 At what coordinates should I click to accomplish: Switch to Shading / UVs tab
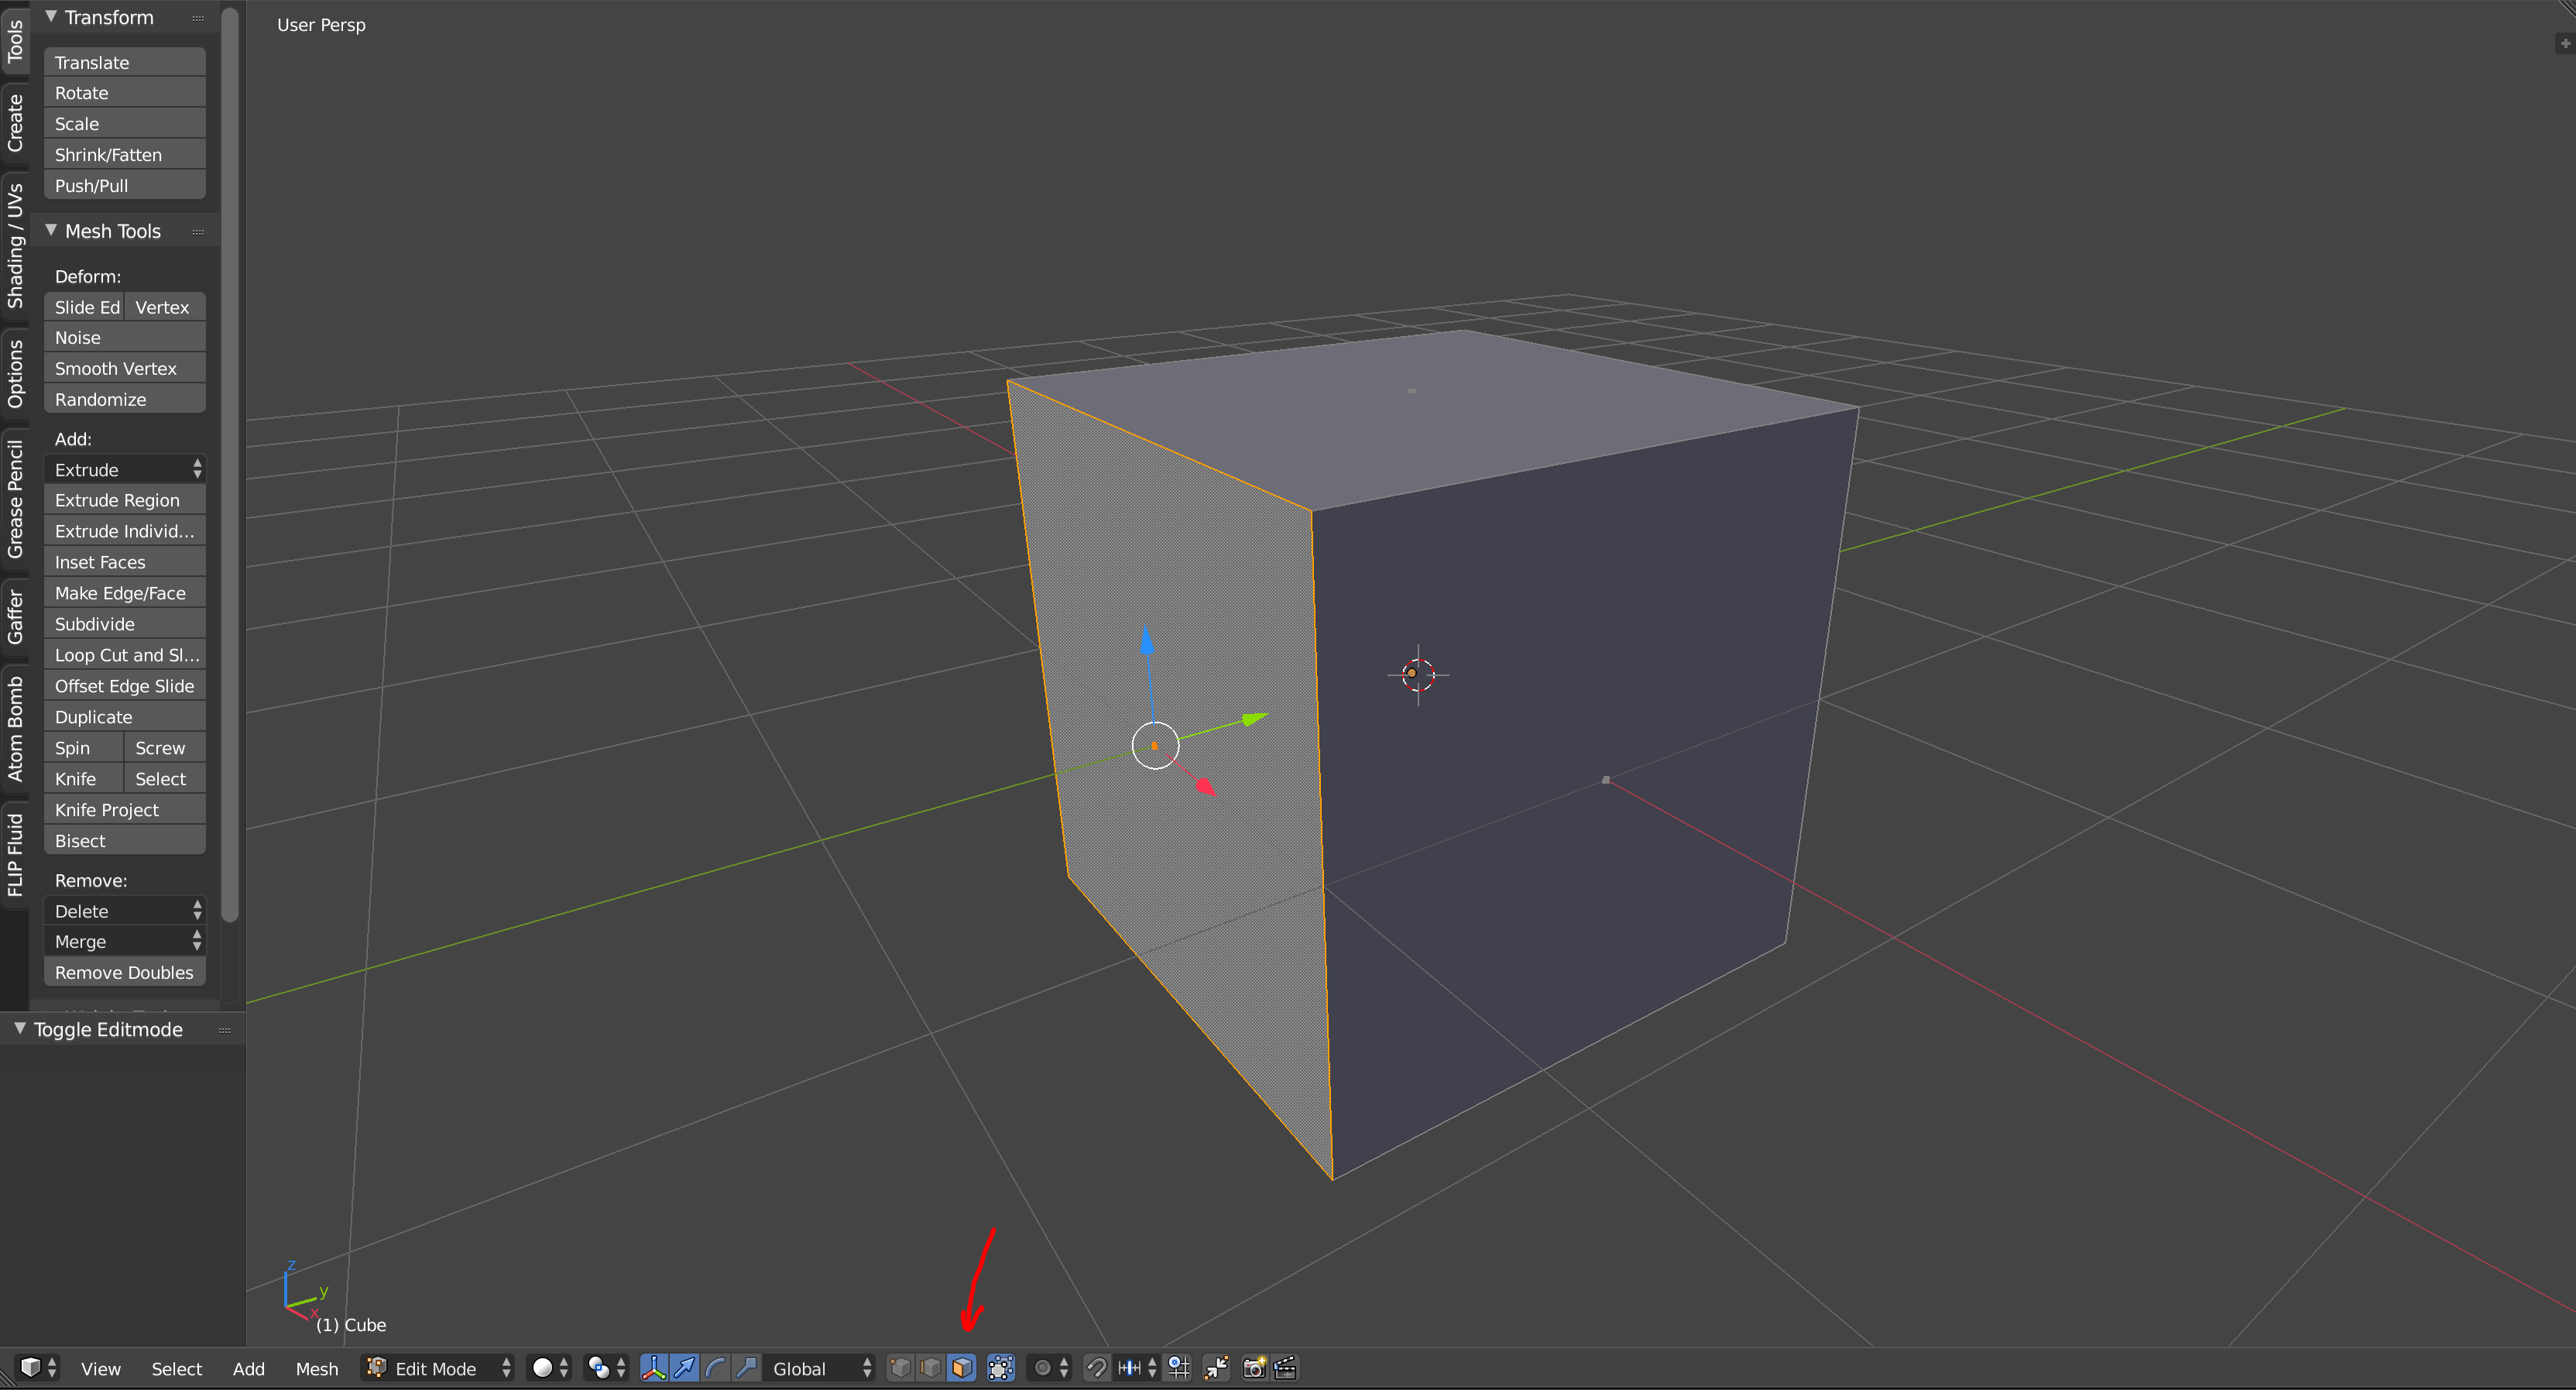pyautogui.click(x=15, y=245)
